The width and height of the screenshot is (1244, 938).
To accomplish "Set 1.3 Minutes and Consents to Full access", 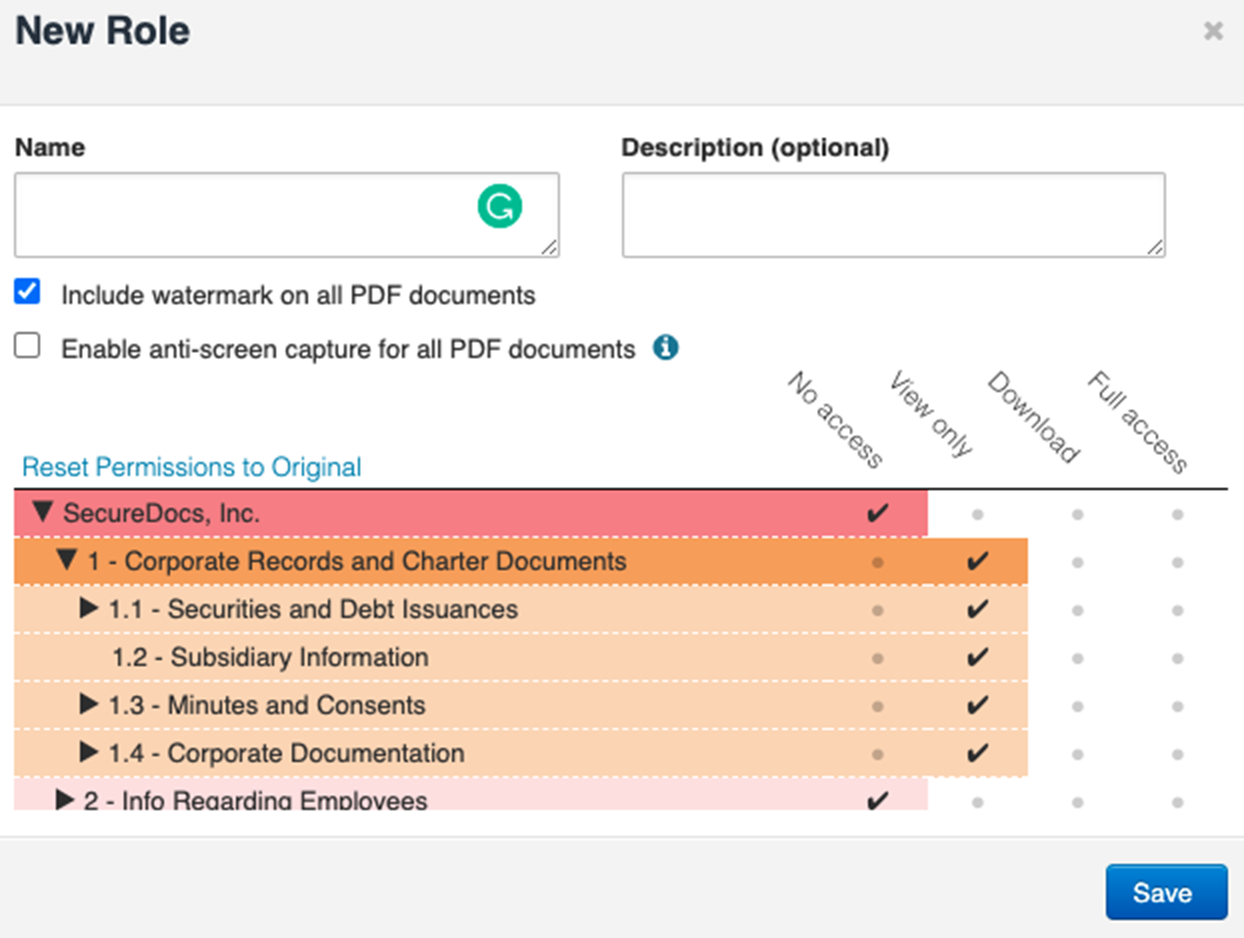I will point(1177,707).
